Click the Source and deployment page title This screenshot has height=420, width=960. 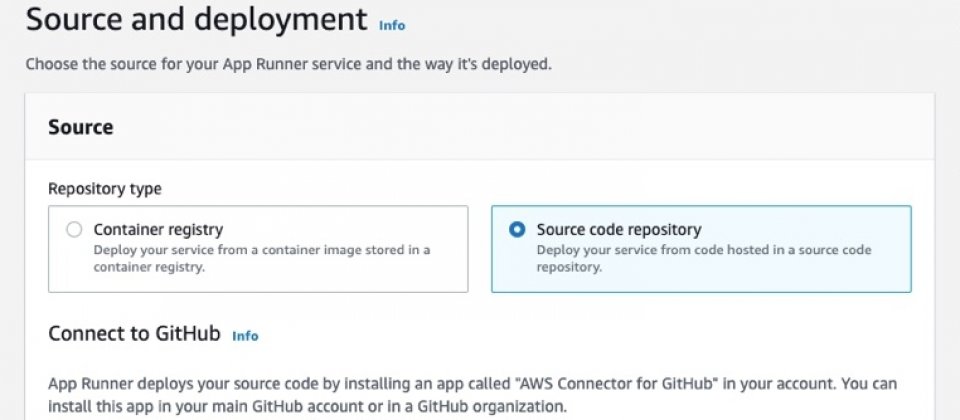[197, 20]
